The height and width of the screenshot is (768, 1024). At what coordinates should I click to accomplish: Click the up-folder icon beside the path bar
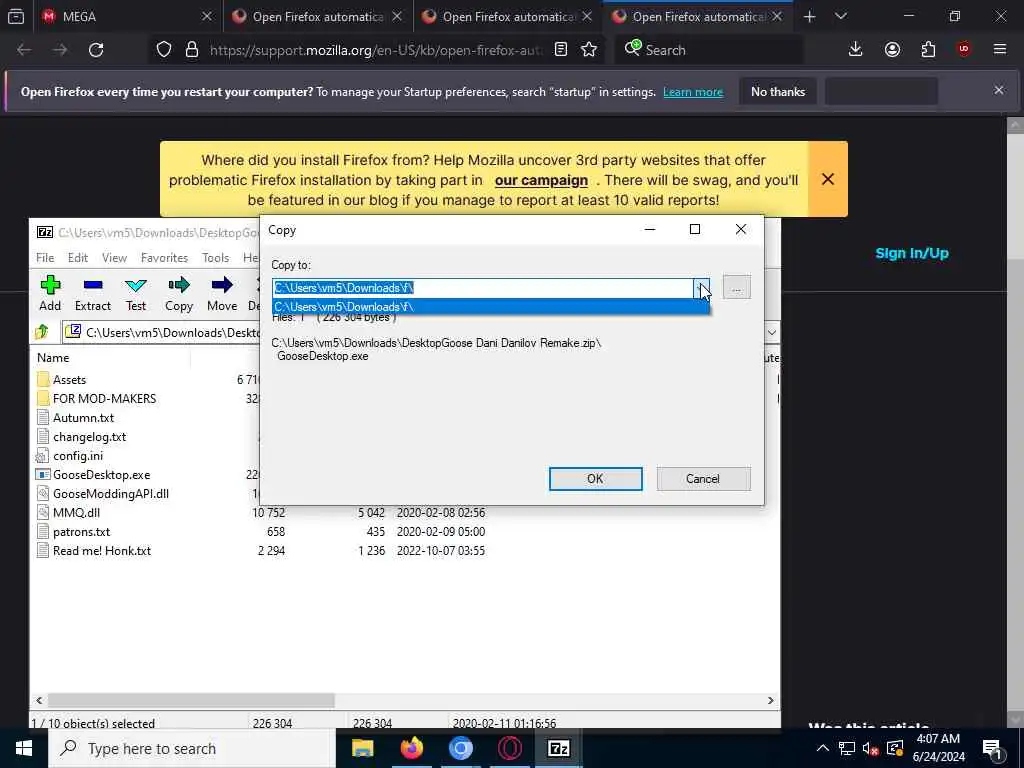point(42,332)
